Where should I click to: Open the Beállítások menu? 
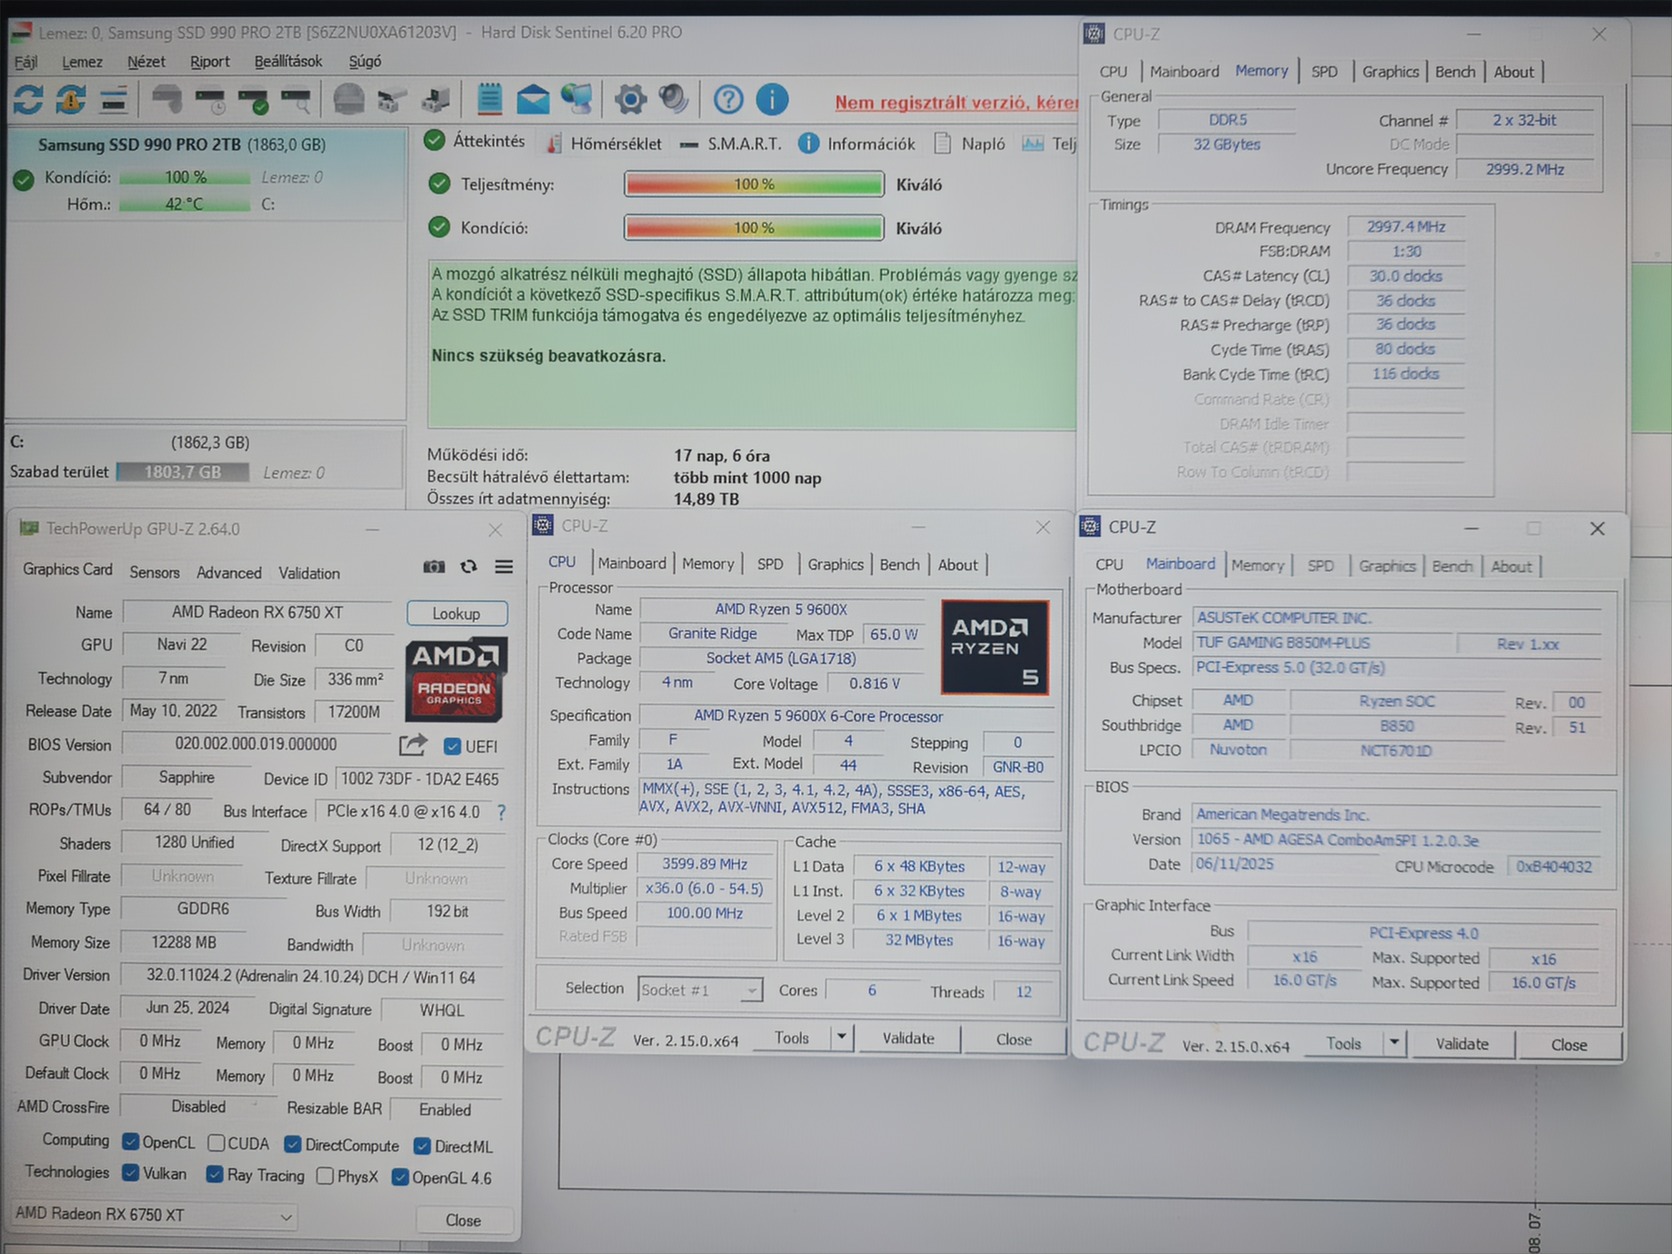(288, 62)
